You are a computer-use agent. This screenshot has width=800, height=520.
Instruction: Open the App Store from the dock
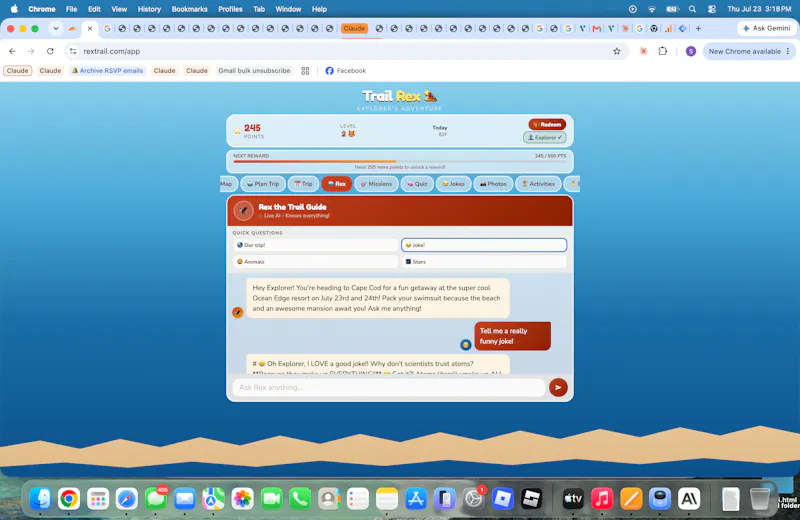pyautogui.click(x=416, y=499)
